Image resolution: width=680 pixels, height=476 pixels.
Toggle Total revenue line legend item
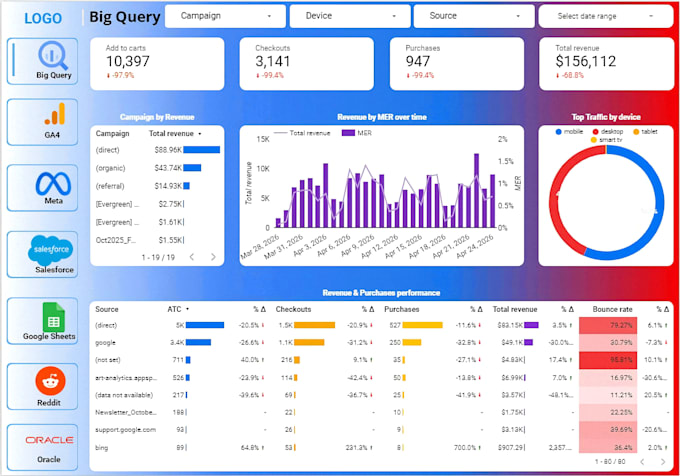pyautogui.click(x=302, y=133)
